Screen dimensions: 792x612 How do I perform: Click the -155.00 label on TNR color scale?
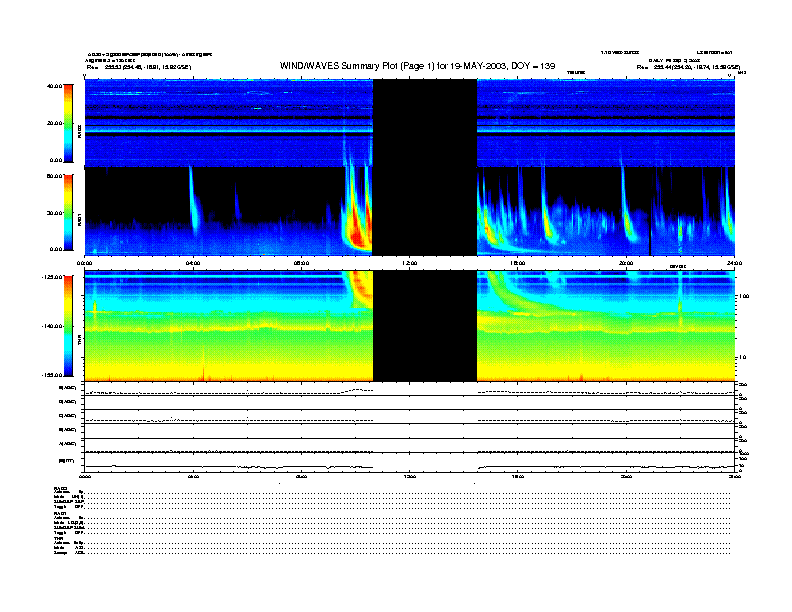(x=52, y=375)
